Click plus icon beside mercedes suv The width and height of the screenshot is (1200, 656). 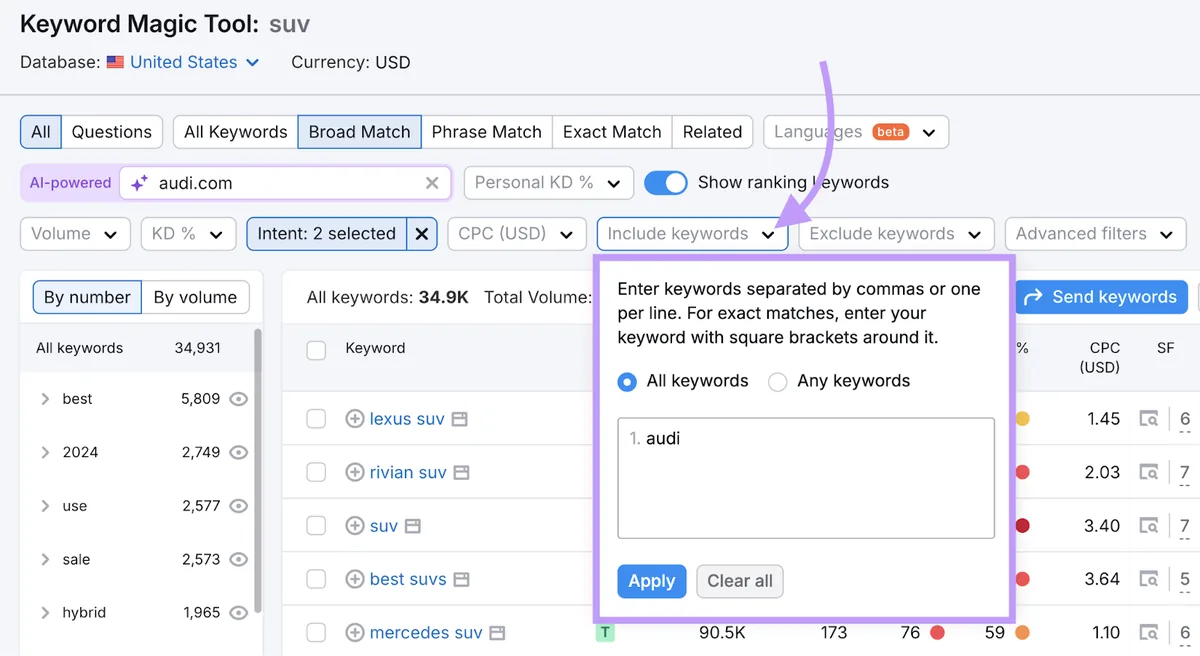pos(354,632)
